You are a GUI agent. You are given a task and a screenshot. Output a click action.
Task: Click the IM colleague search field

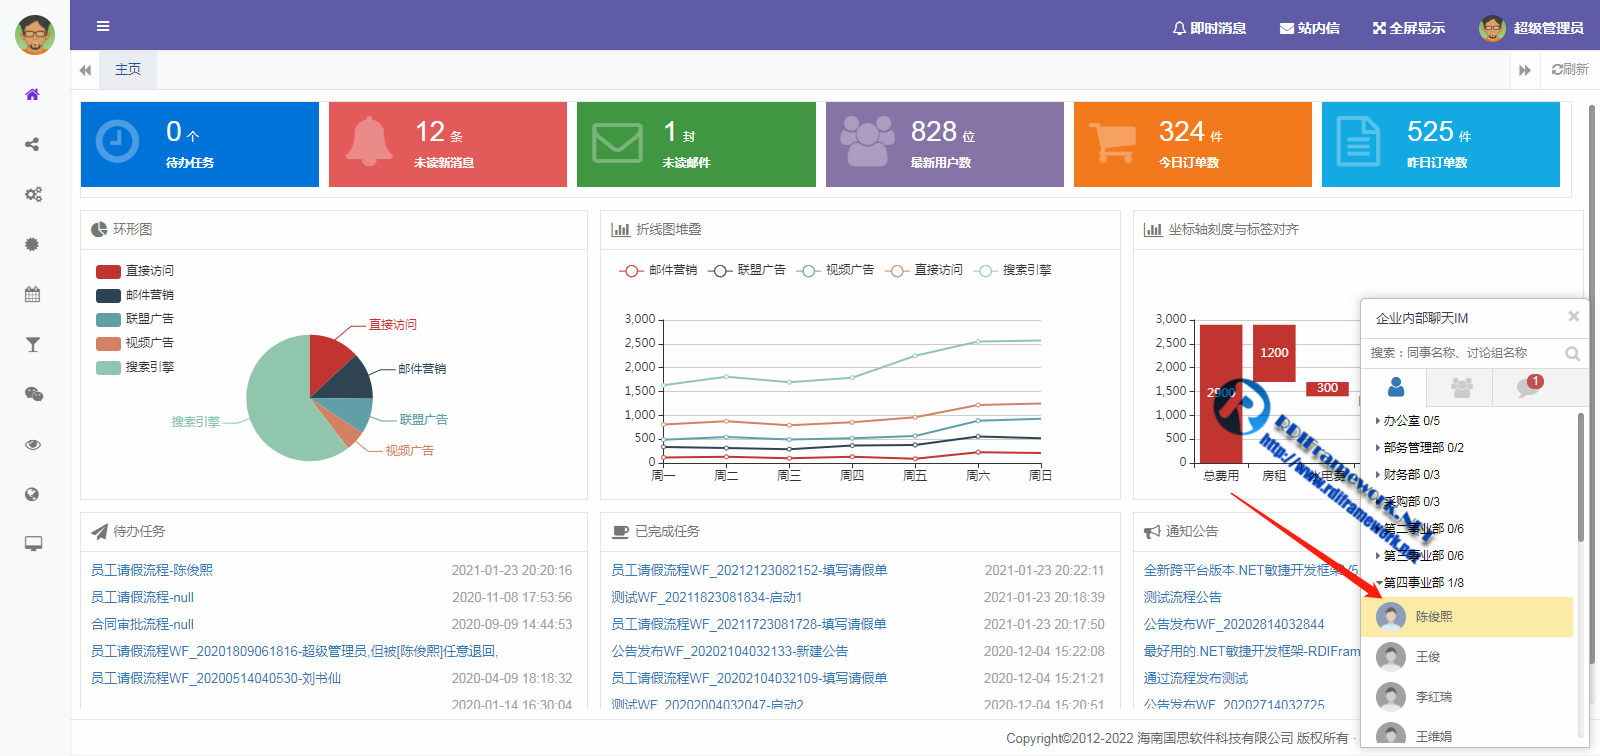pyautogui.click(x=1460, y=353)
